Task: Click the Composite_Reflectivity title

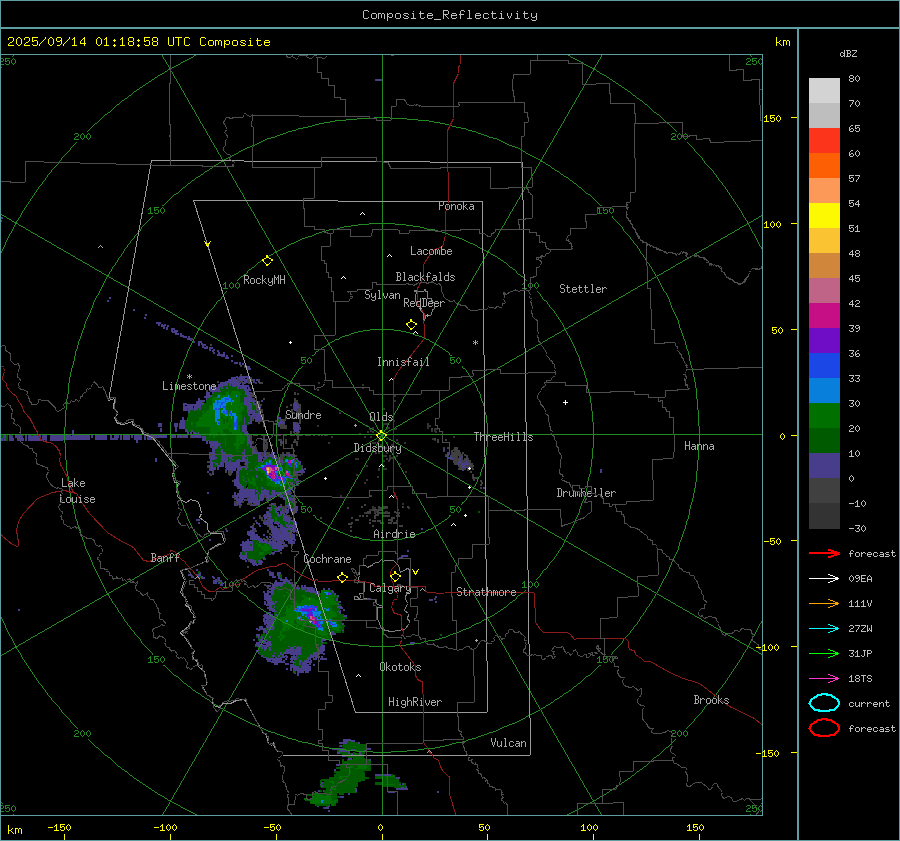Action: [x=449, y=15]
